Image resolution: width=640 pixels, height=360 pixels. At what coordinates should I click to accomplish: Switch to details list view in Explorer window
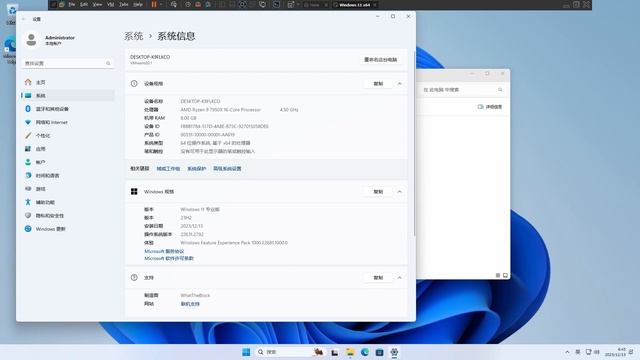click(x=498, y=276)
